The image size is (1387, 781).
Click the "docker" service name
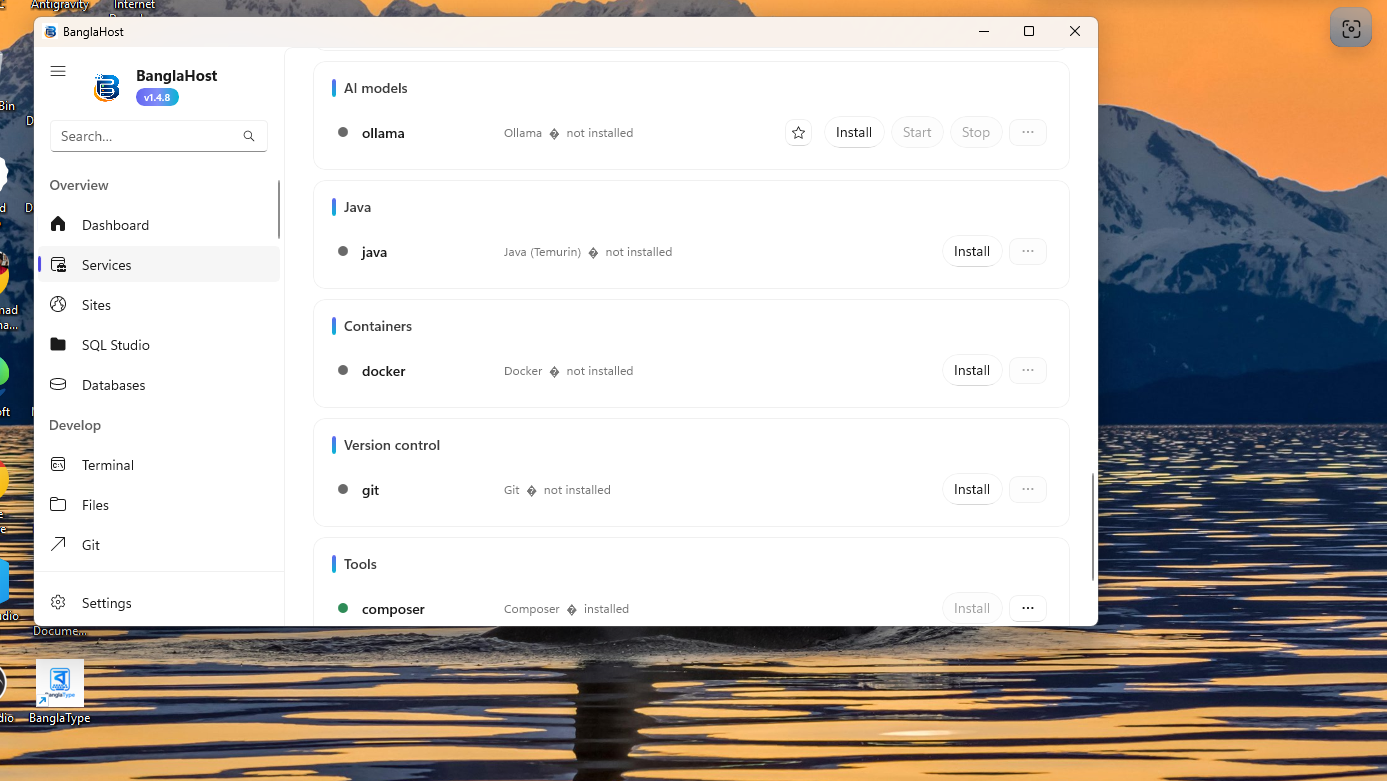click(384, 371)
